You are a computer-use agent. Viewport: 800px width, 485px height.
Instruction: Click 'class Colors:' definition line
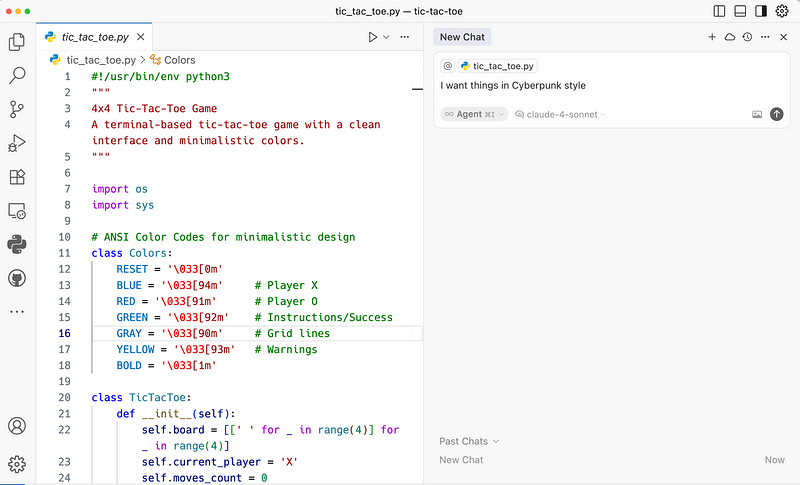coord(132,253)
